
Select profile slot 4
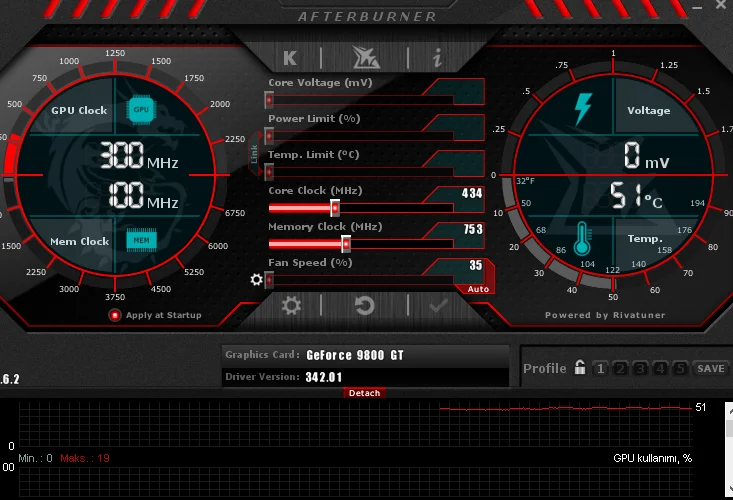click(x=660, y=369)
